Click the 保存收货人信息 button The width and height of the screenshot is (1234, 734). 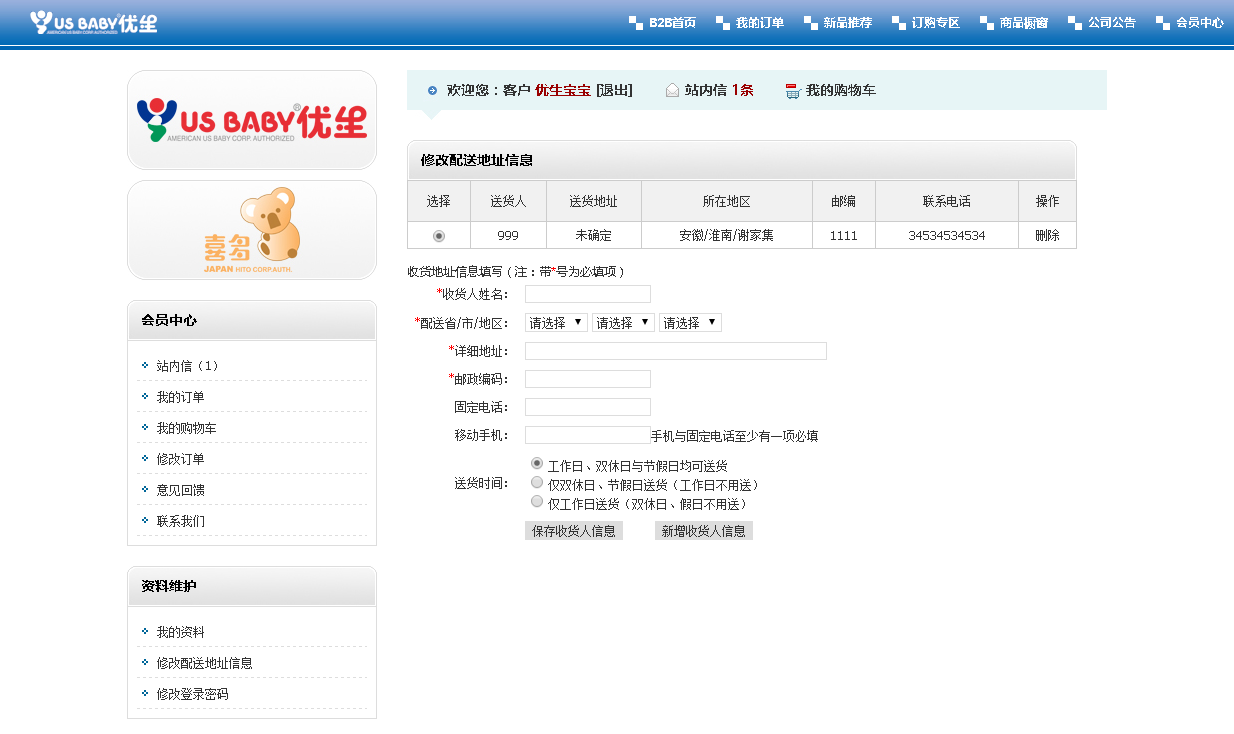tap(574, 531)
